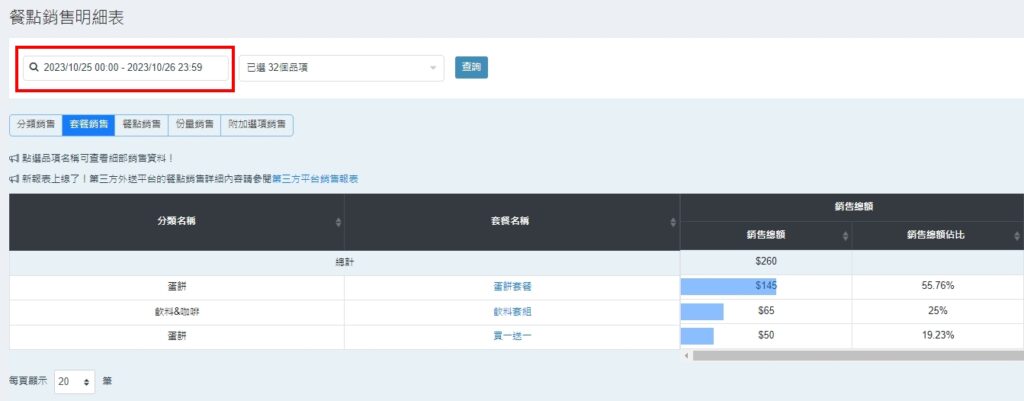Select the 套餐銷售 tab
Image resolution: width=1024 pixels, height=401 pixels.
pos(89,125)
